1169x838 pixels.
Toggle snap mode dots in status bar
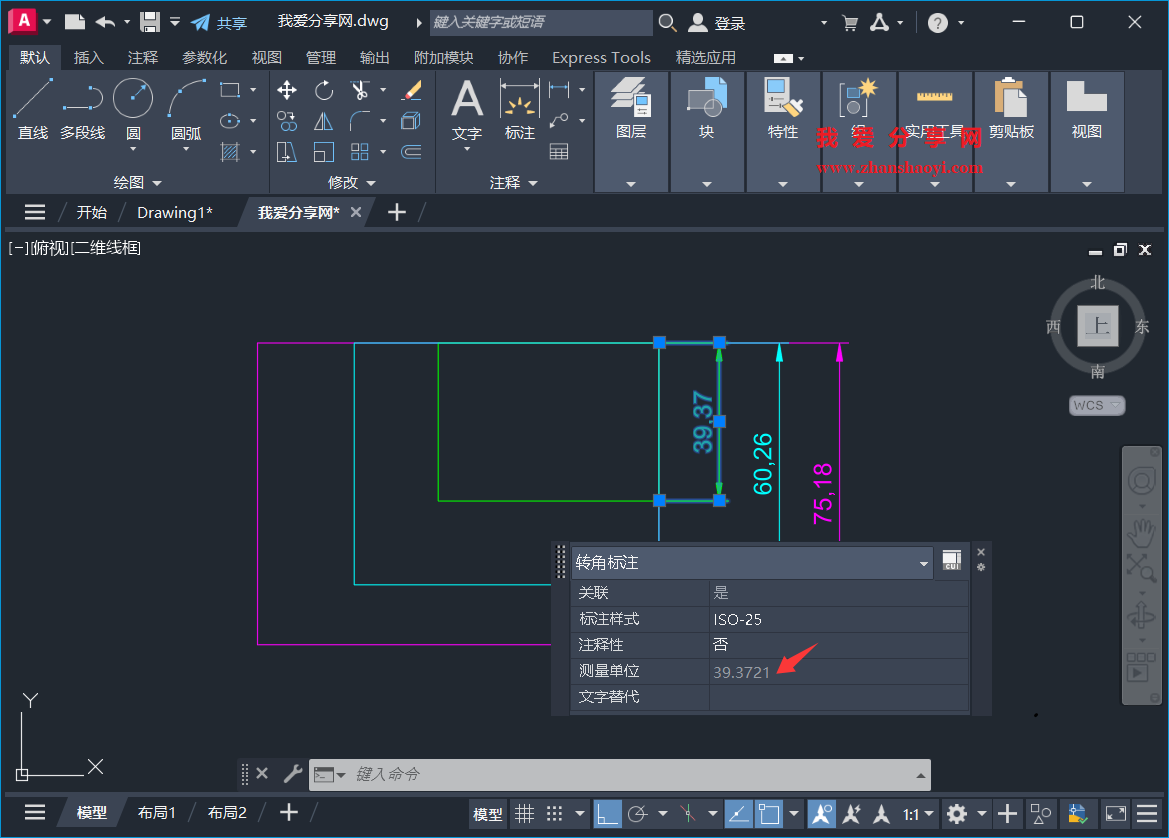555,814
